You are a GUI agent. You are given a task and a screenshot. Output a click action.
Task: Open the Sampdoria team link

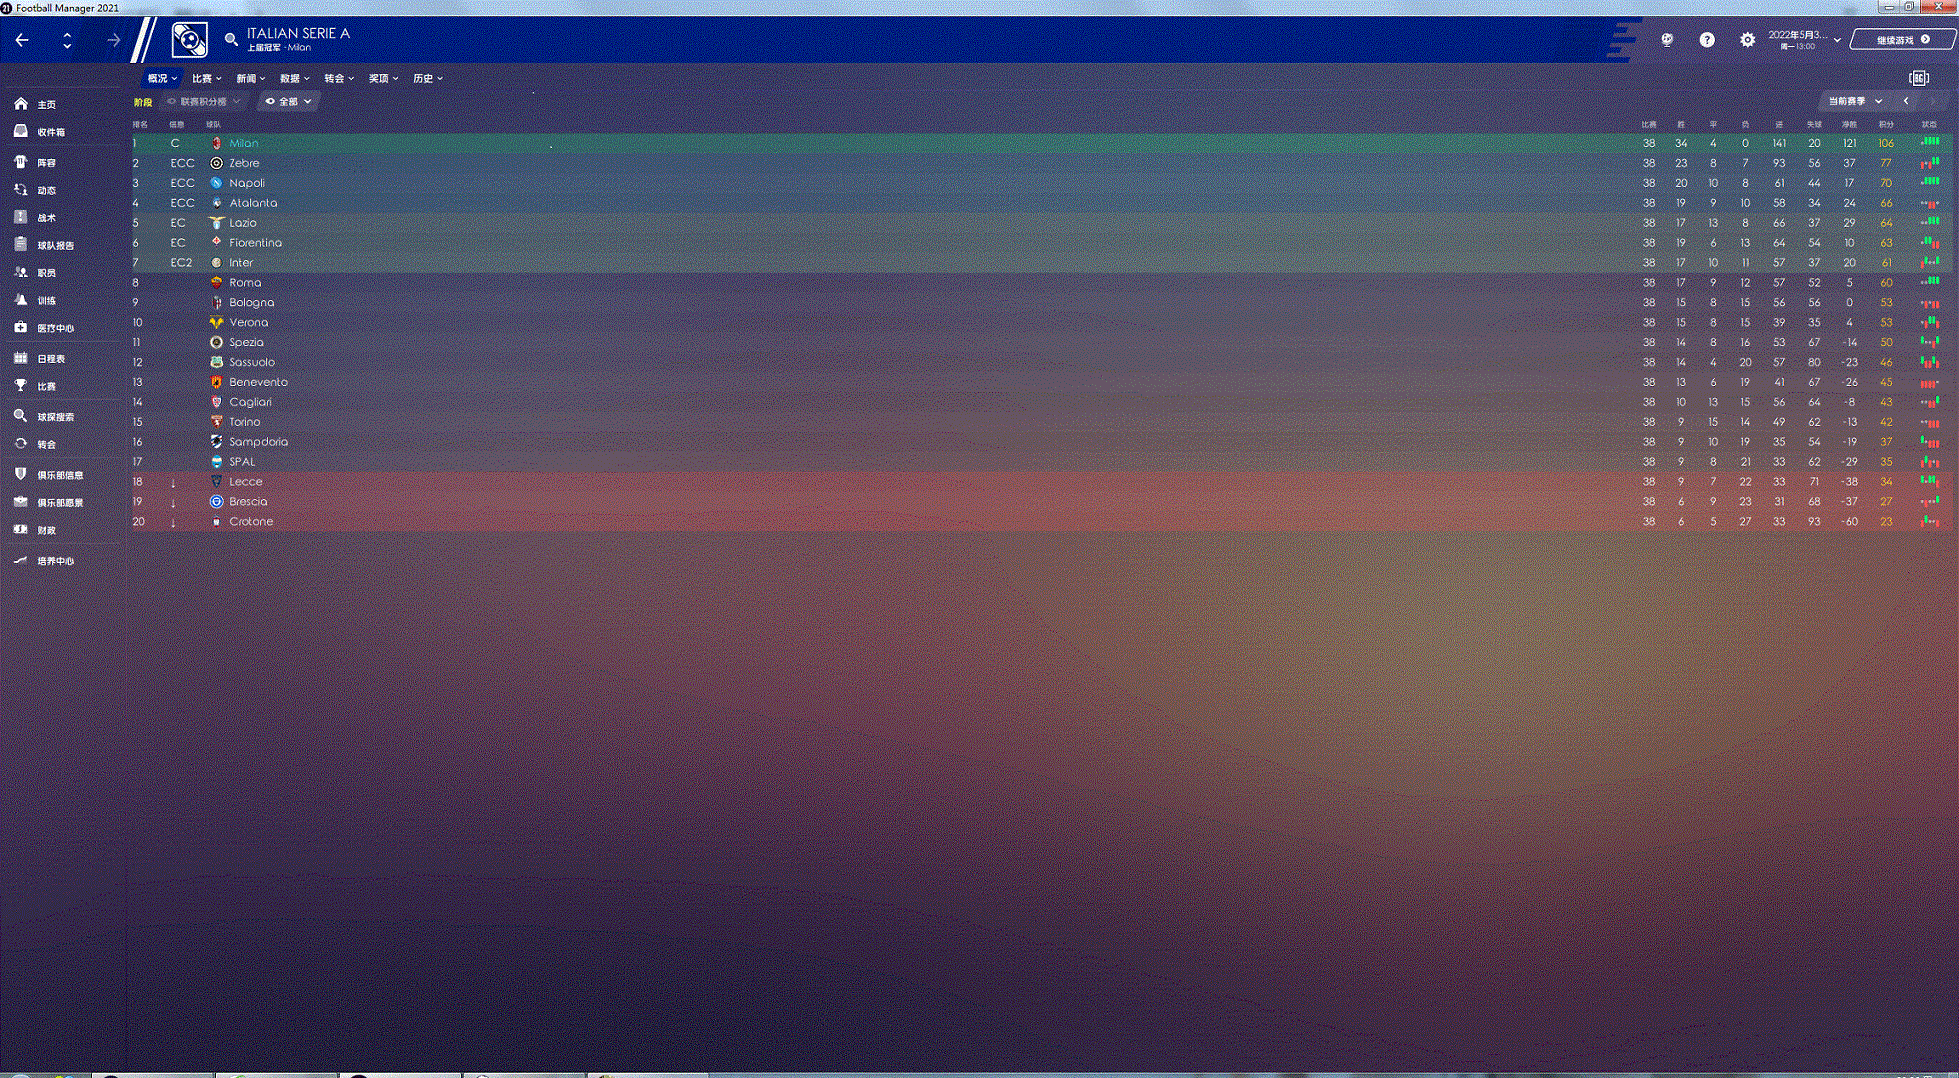pyautogui.click(x=258, y=442)
